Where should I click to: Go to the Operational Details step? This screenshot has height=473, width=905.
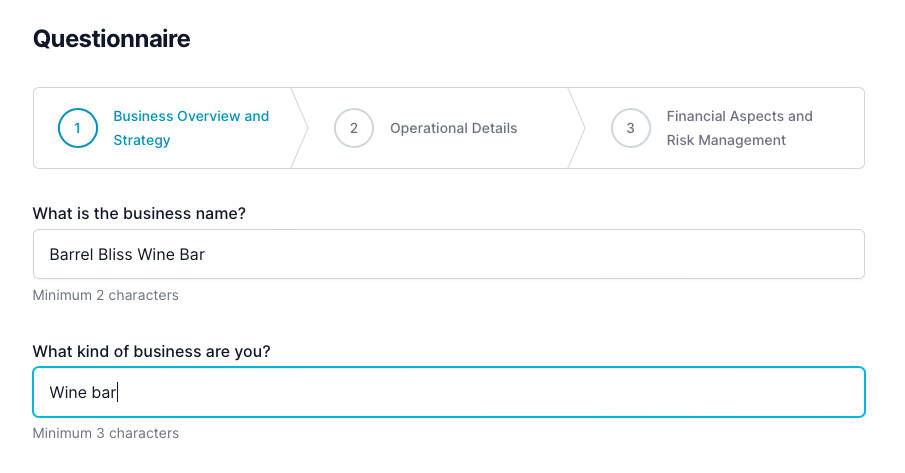(x=453, y=128)
